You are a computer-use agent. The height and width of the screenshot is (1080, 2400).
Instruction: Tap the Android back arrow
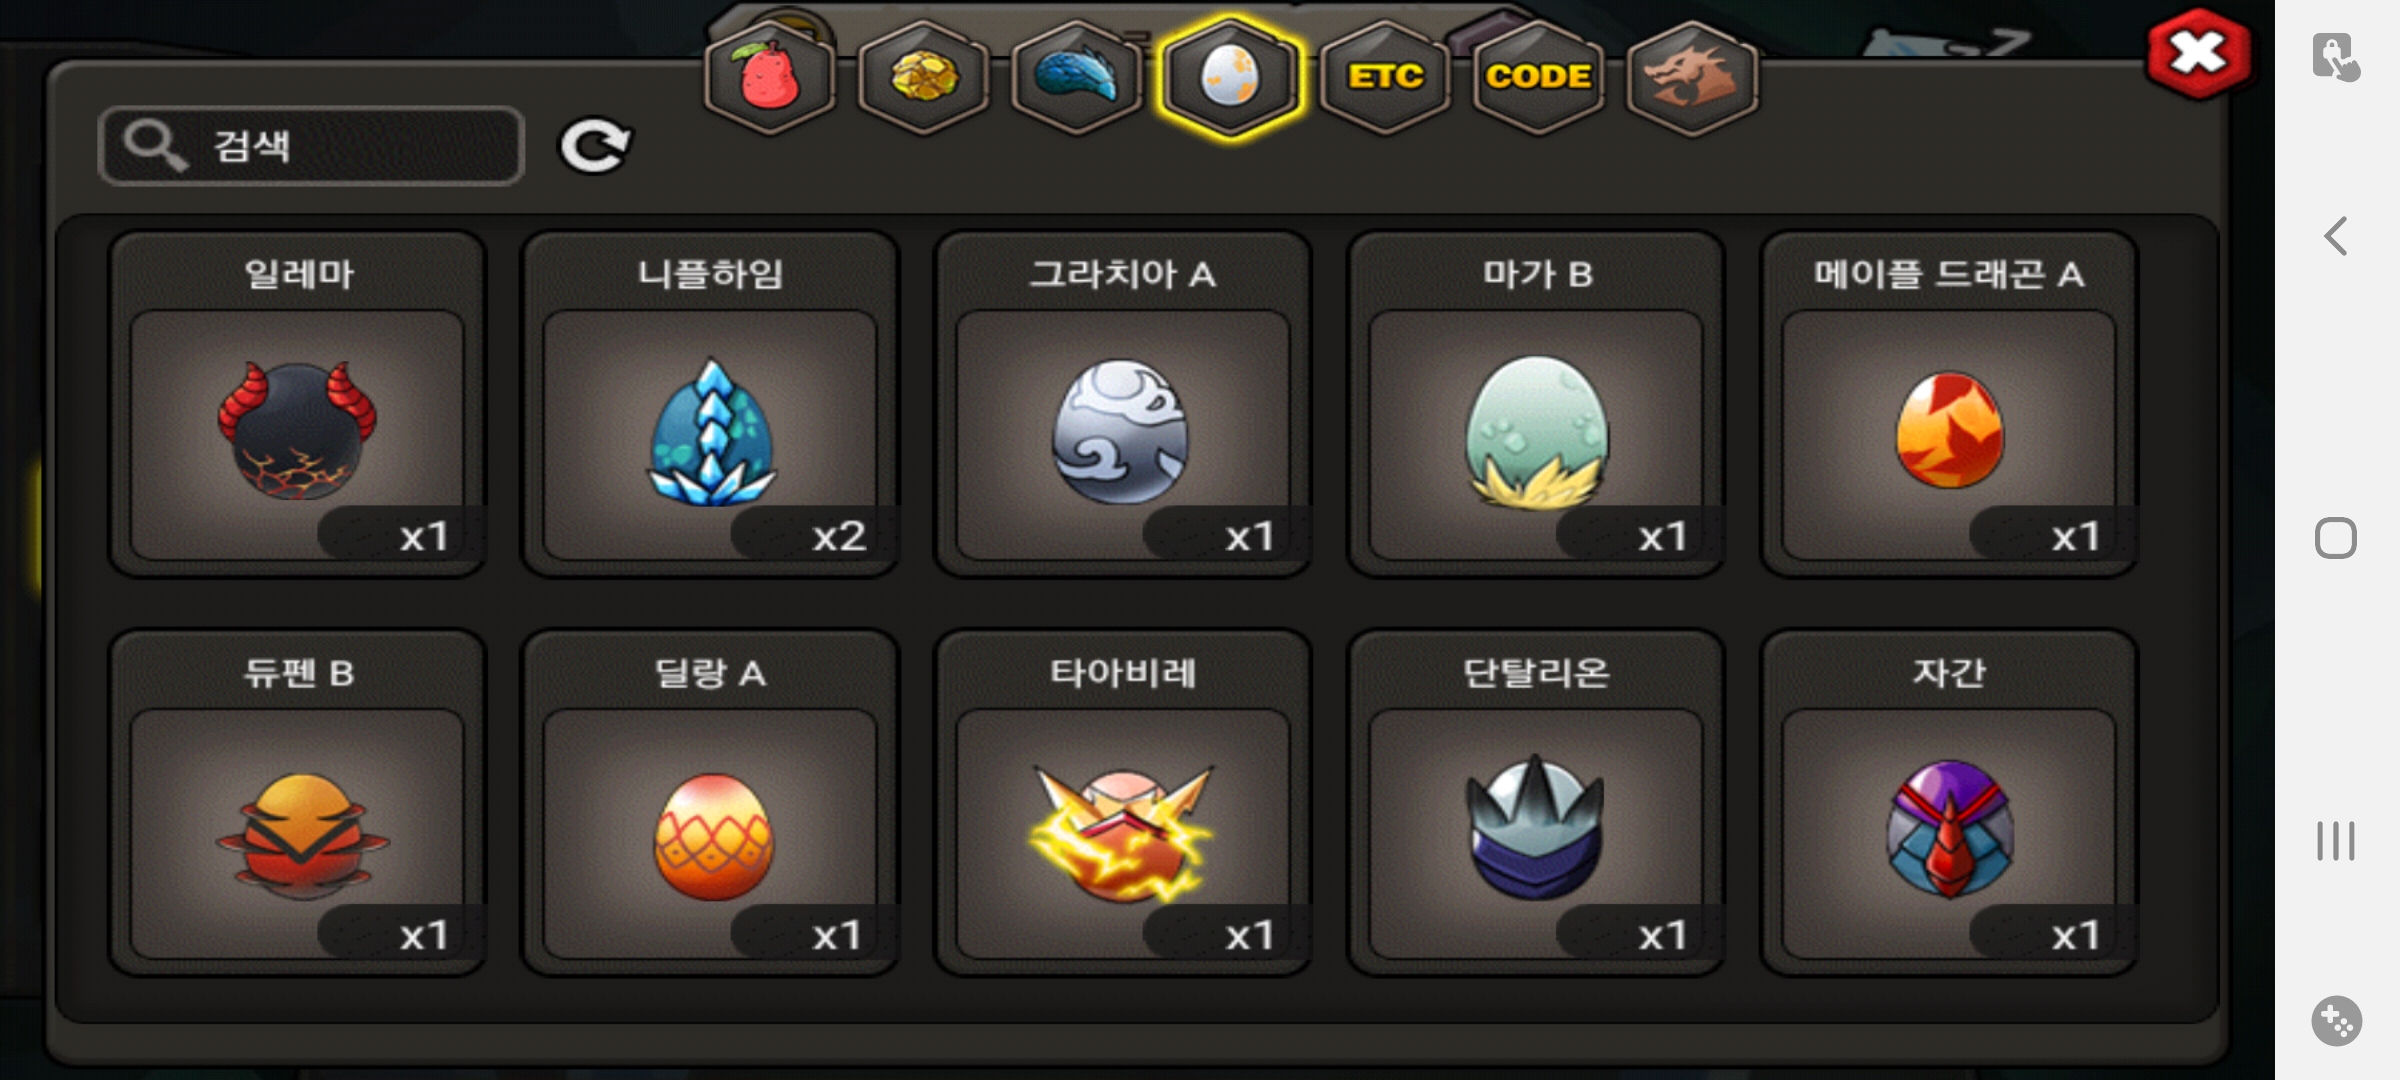(x=2336, y=237)
